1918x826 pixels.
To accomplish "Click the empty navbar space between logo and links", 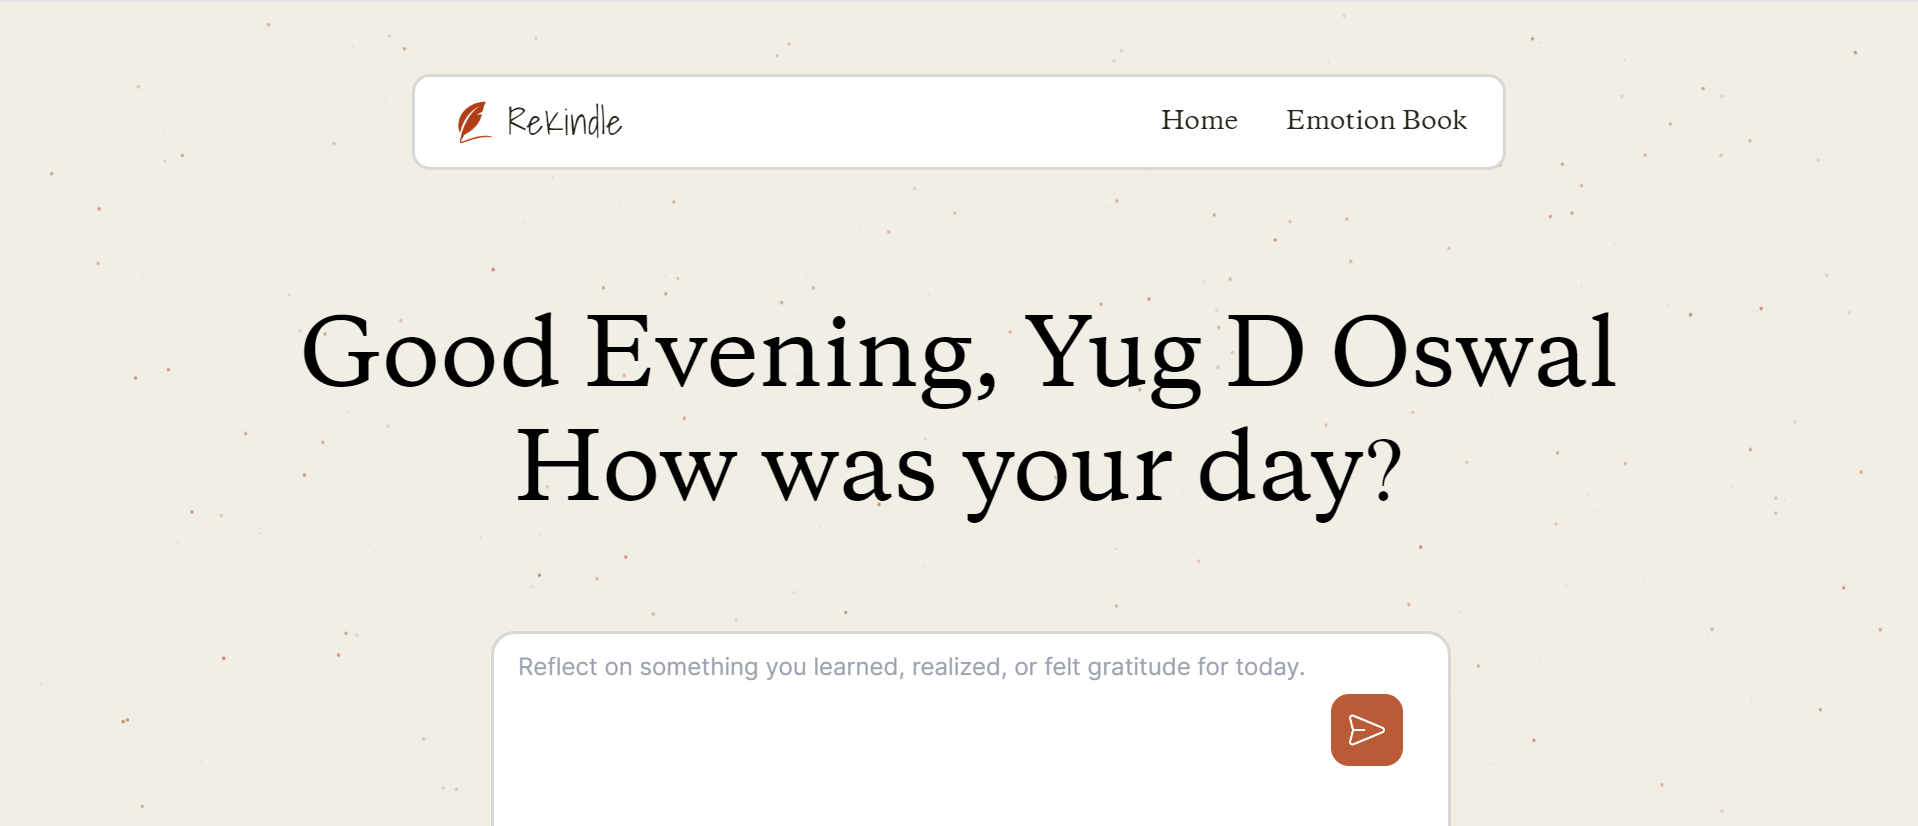I will click(x=890, y=122).
